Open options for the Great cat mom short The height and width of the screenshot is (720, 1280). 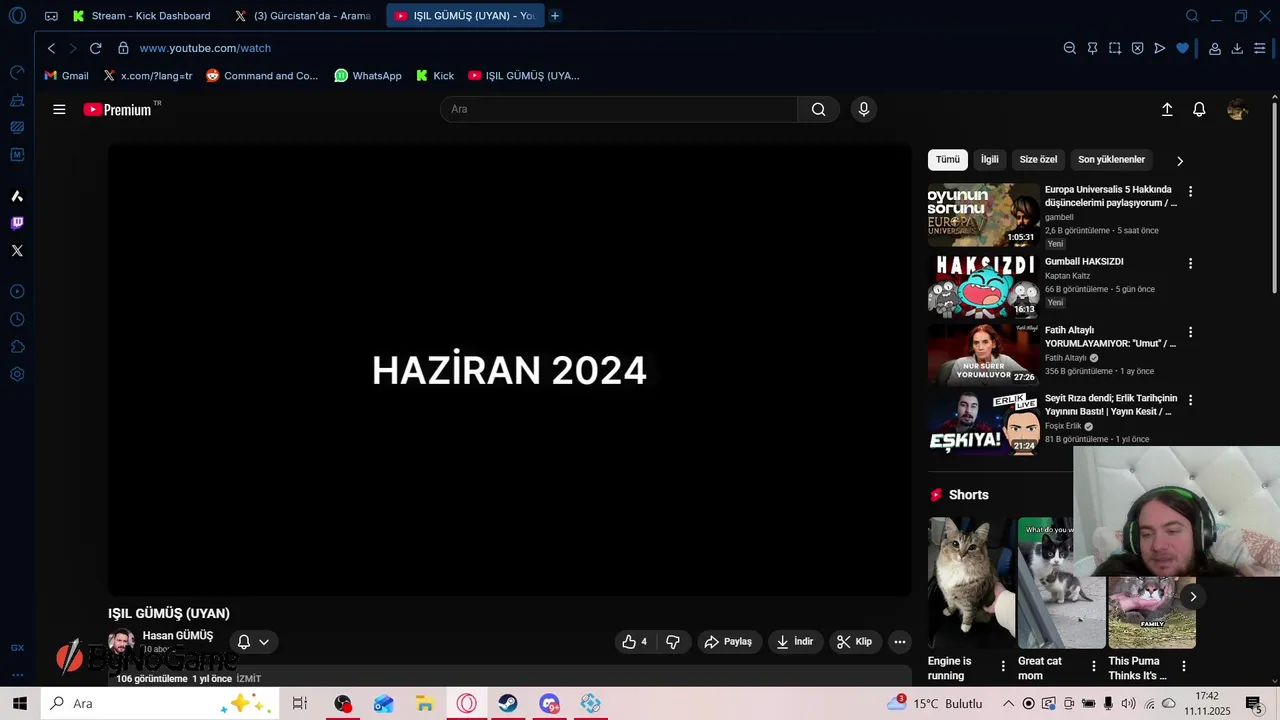click(x=1094, y=666)
